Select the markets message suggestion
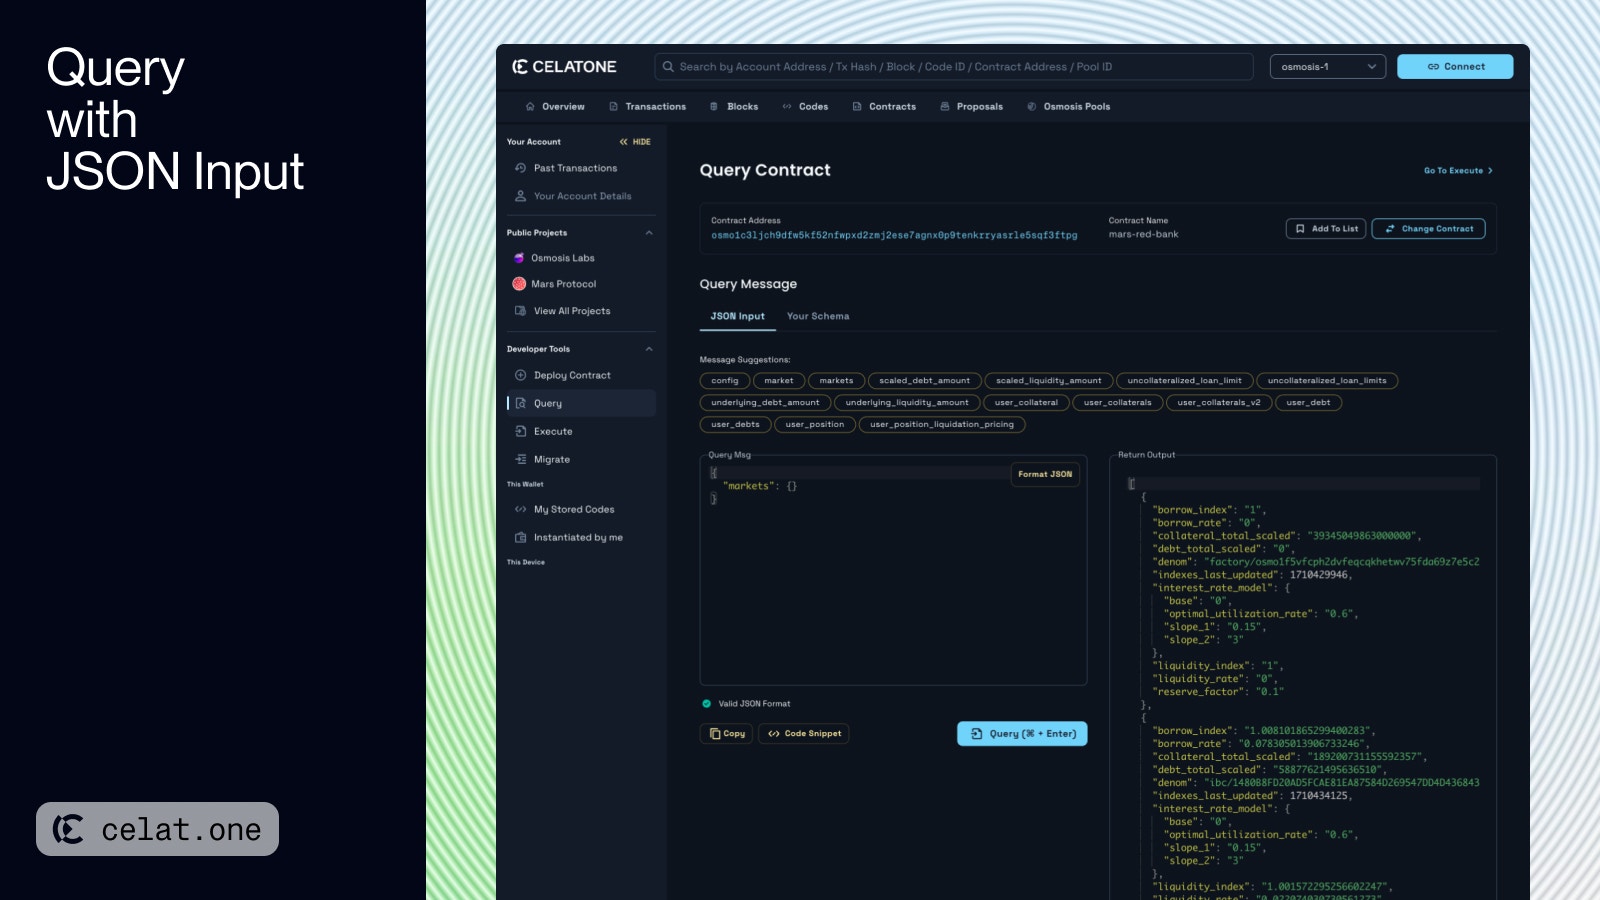Viewport: 1600px width, 900px height. coord(836,381)
